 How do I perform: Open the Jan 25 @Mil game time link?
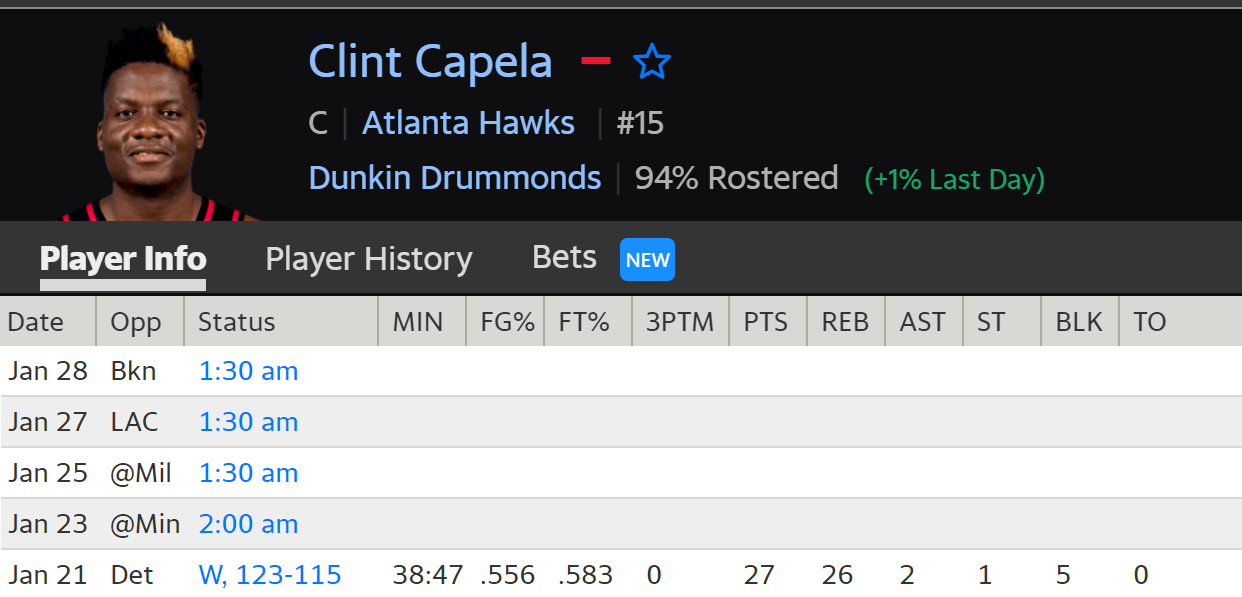[248, 474]
